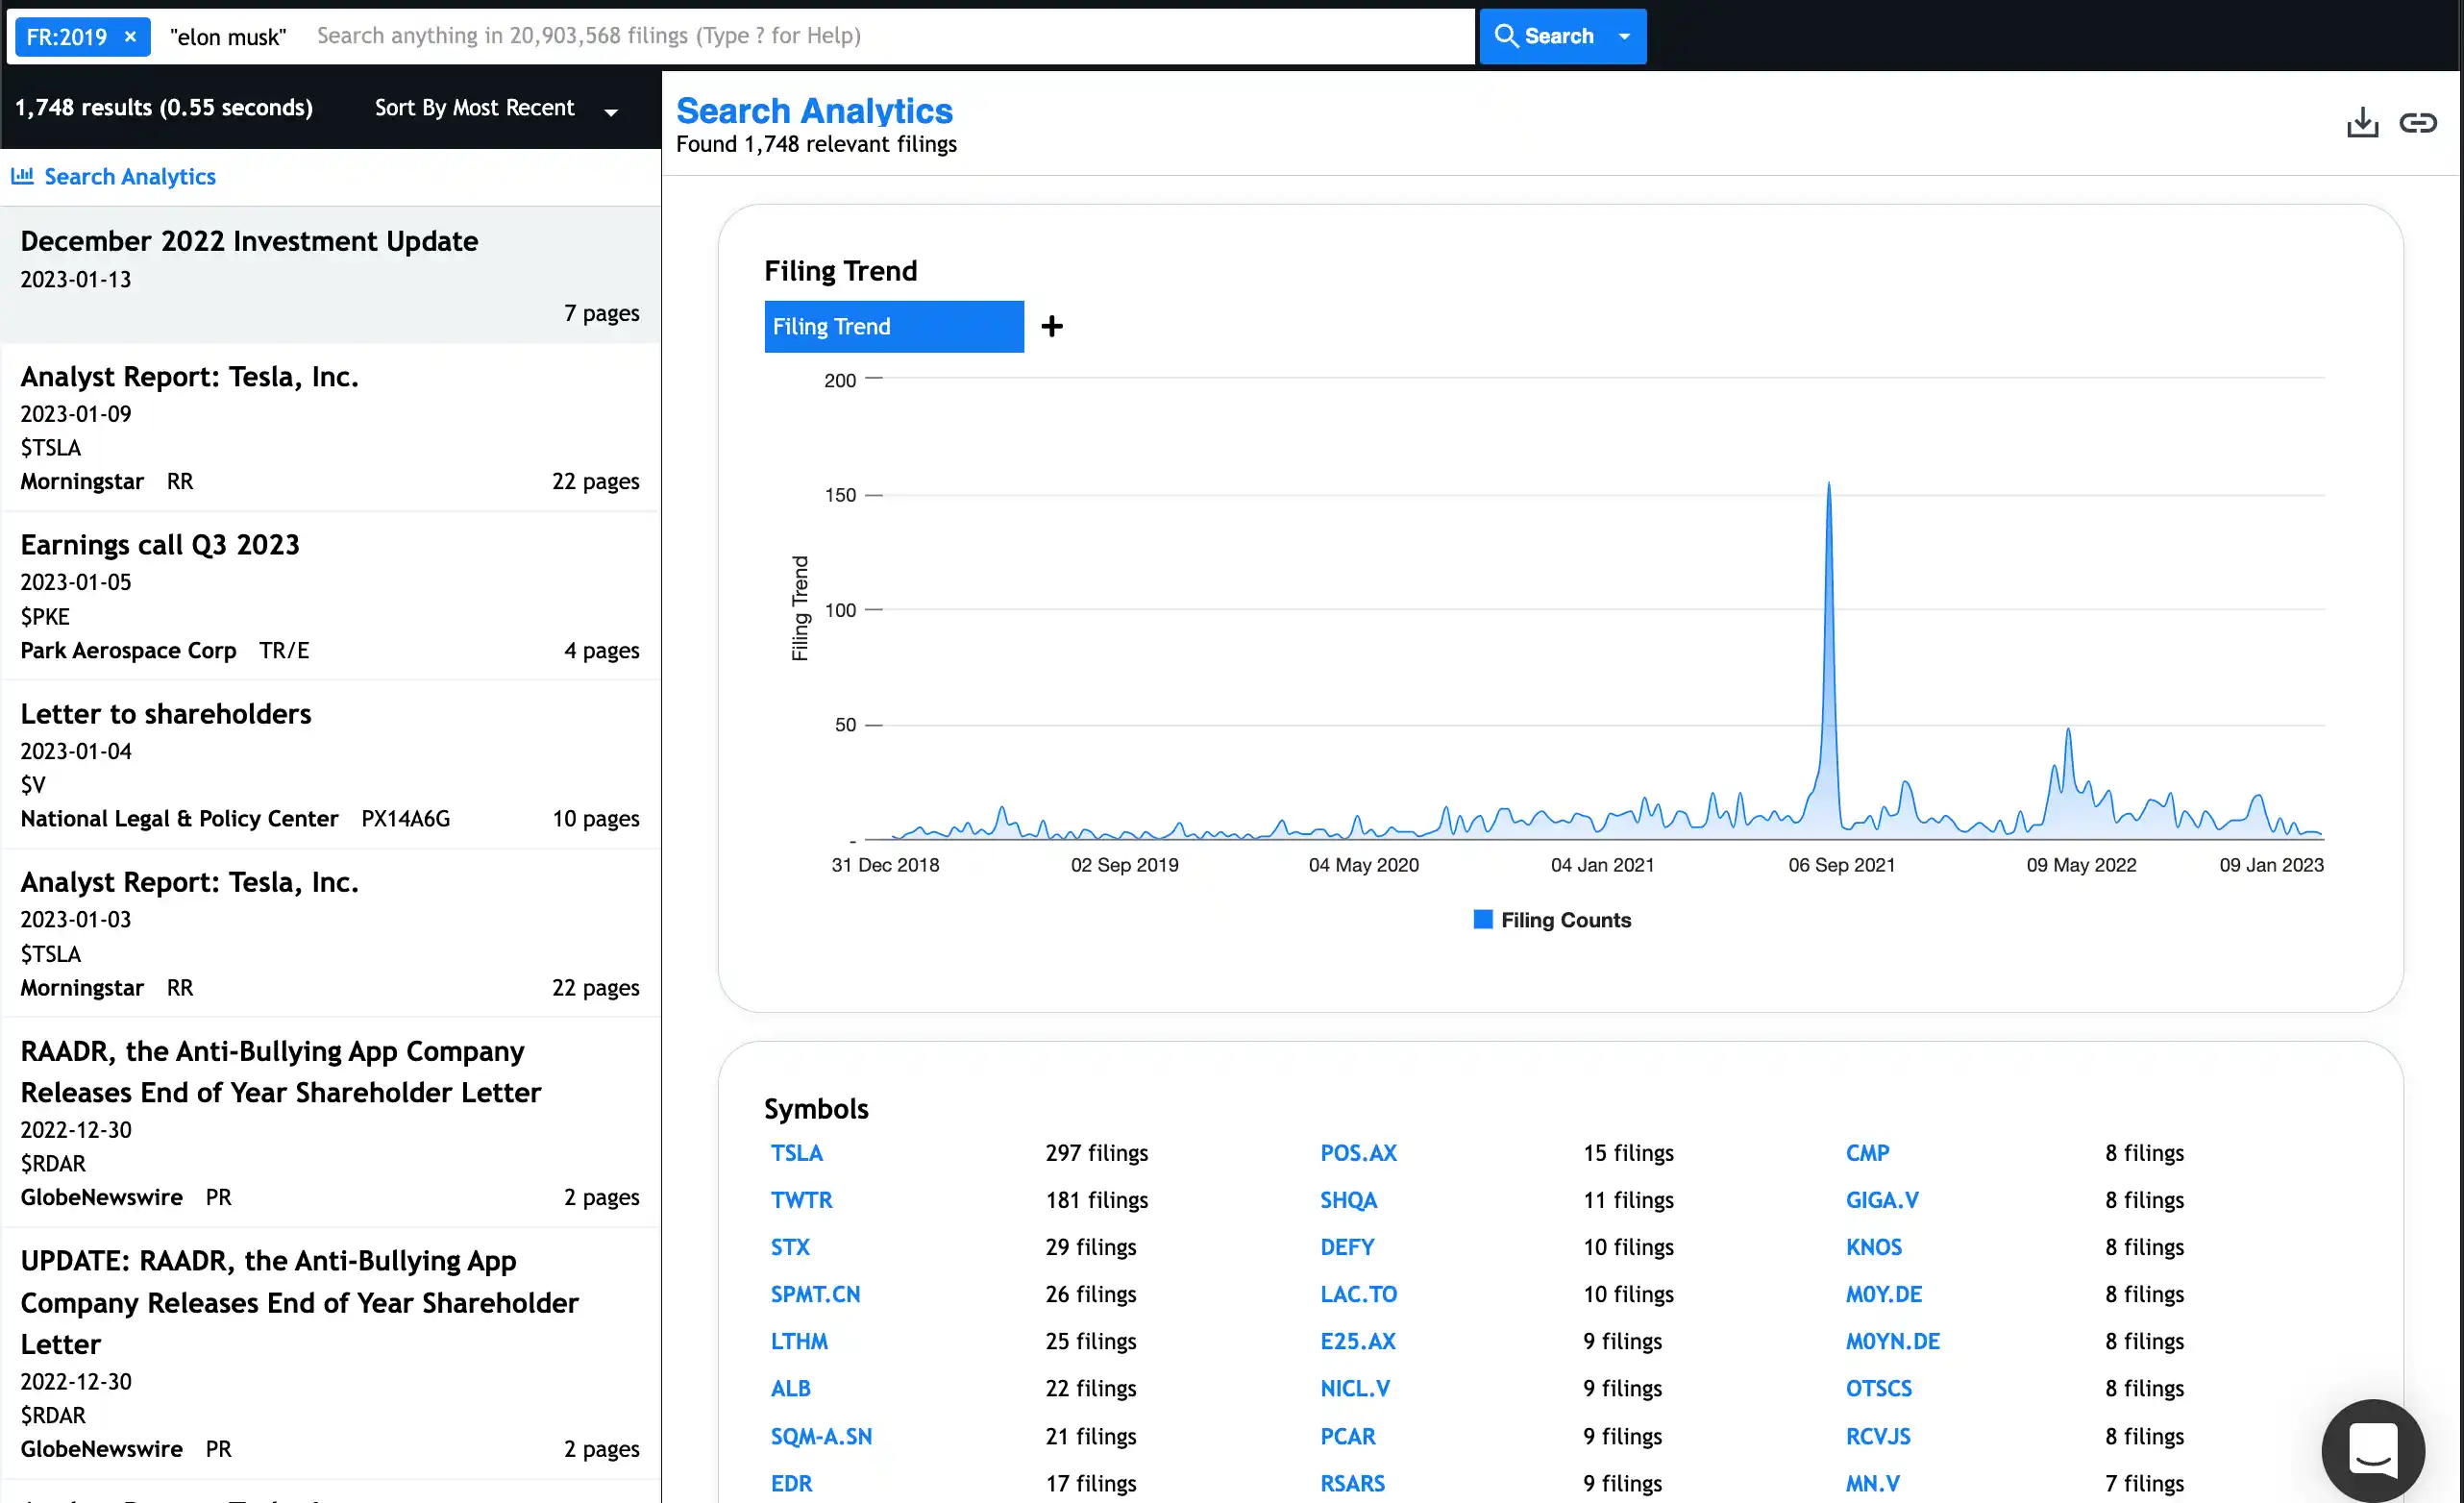Remove the FR:2019 filter tag

point(130,36)
